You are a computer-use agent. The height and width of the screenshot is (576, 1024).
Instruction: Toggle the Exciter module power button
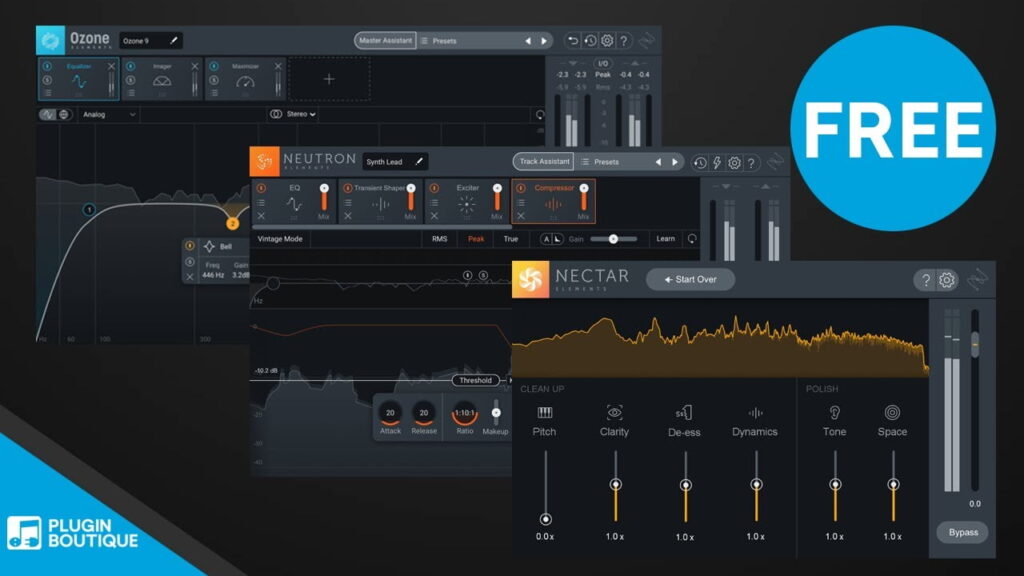point(434,188)
